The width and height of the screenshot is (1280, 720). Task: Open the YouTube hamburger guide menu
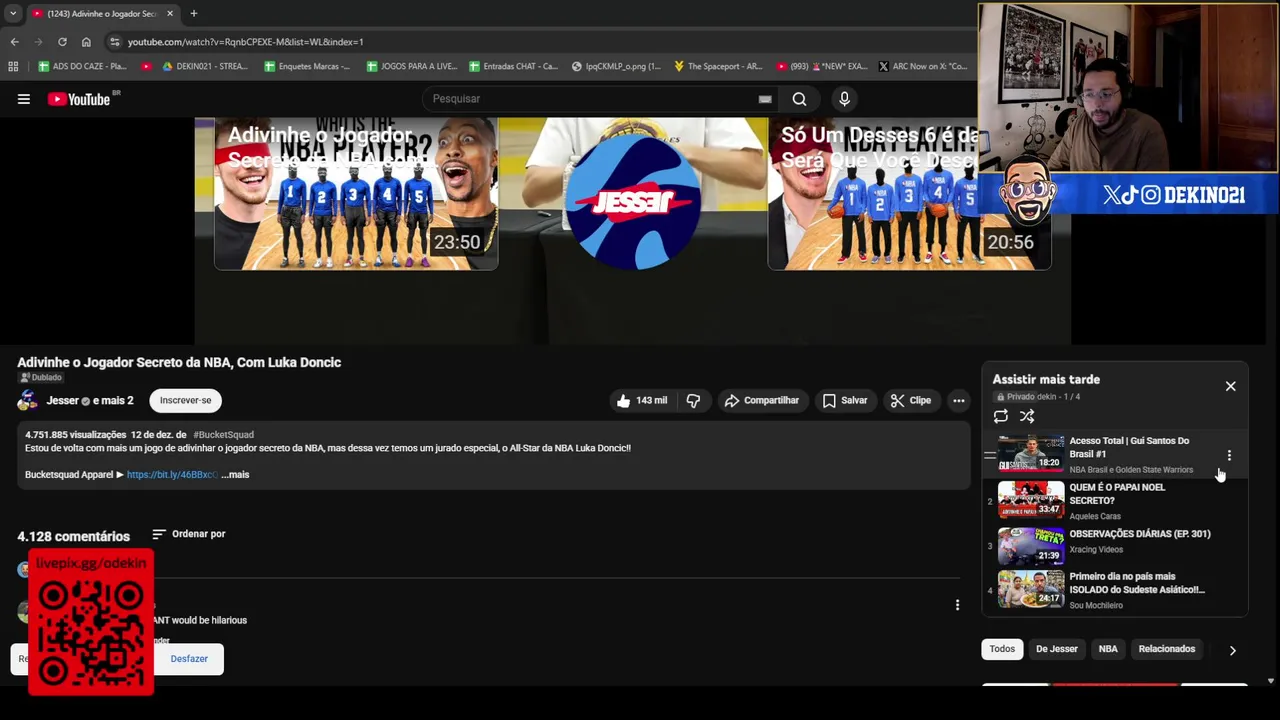coord(23,99)
